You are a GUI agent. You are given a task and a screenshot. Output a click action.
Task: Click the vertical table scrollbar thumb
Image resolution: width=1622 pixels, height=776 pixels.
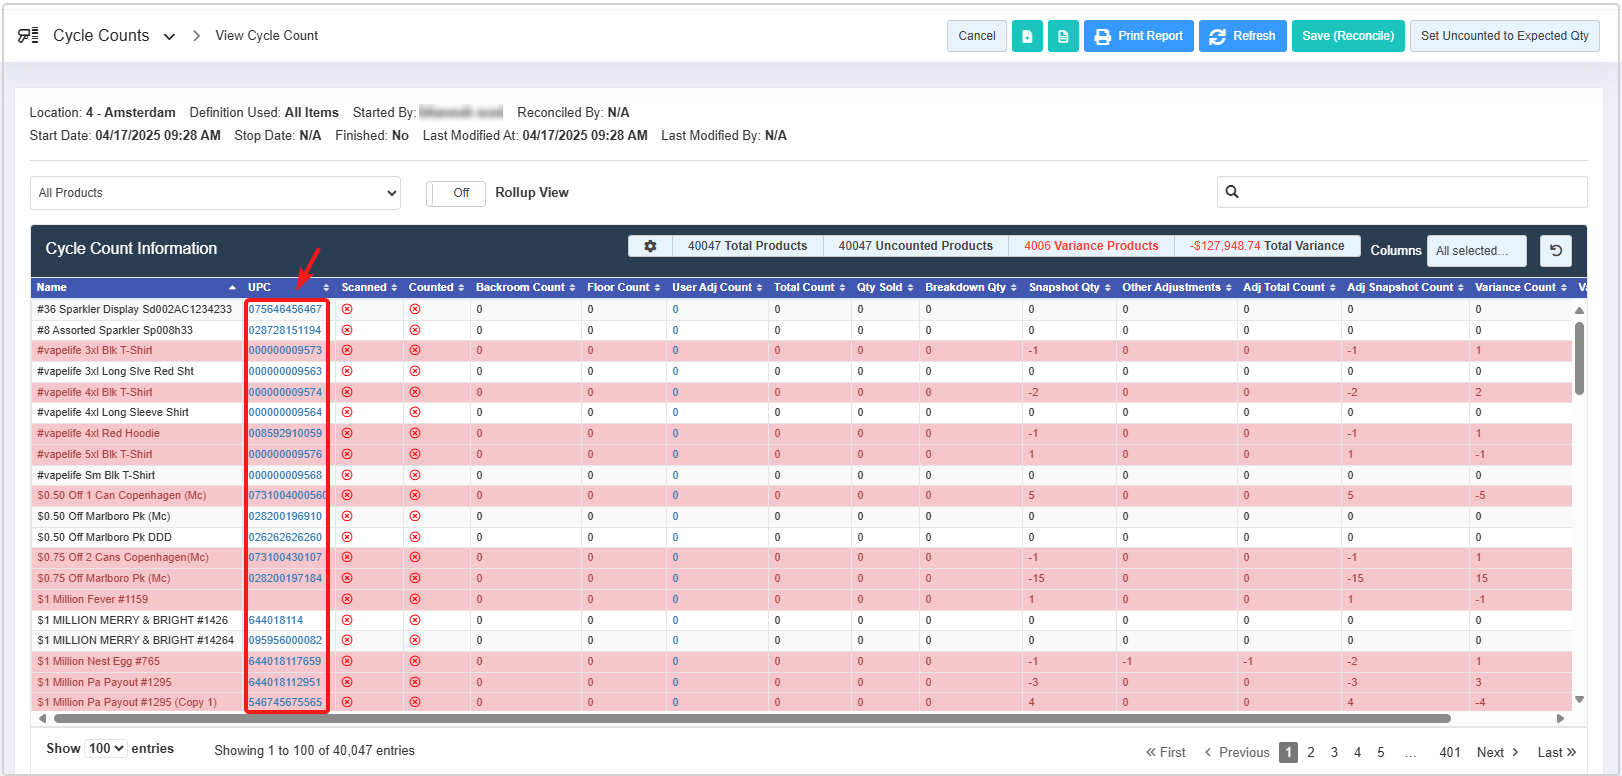pos(1579,358)
